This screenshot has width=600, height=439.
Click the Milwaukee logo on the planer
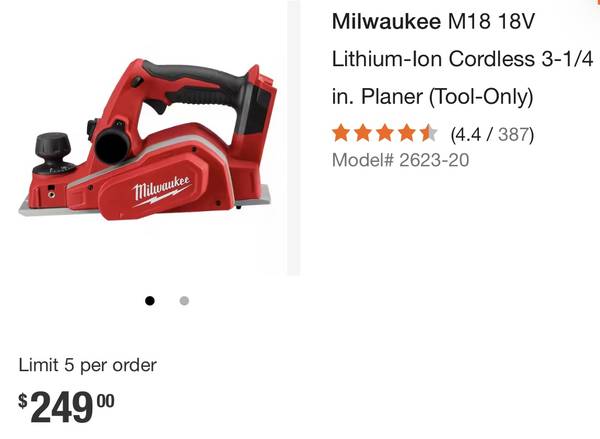tap(161, 190)
